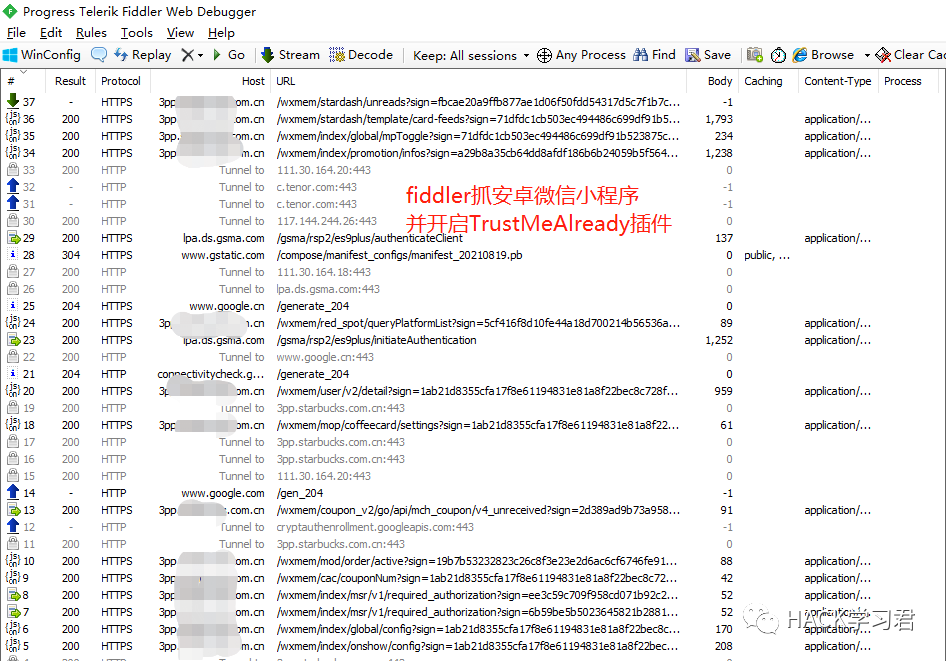Click the comment speech bubble icon
The height and width of the screenshot is (661, 946).
(x=99, y=55)
